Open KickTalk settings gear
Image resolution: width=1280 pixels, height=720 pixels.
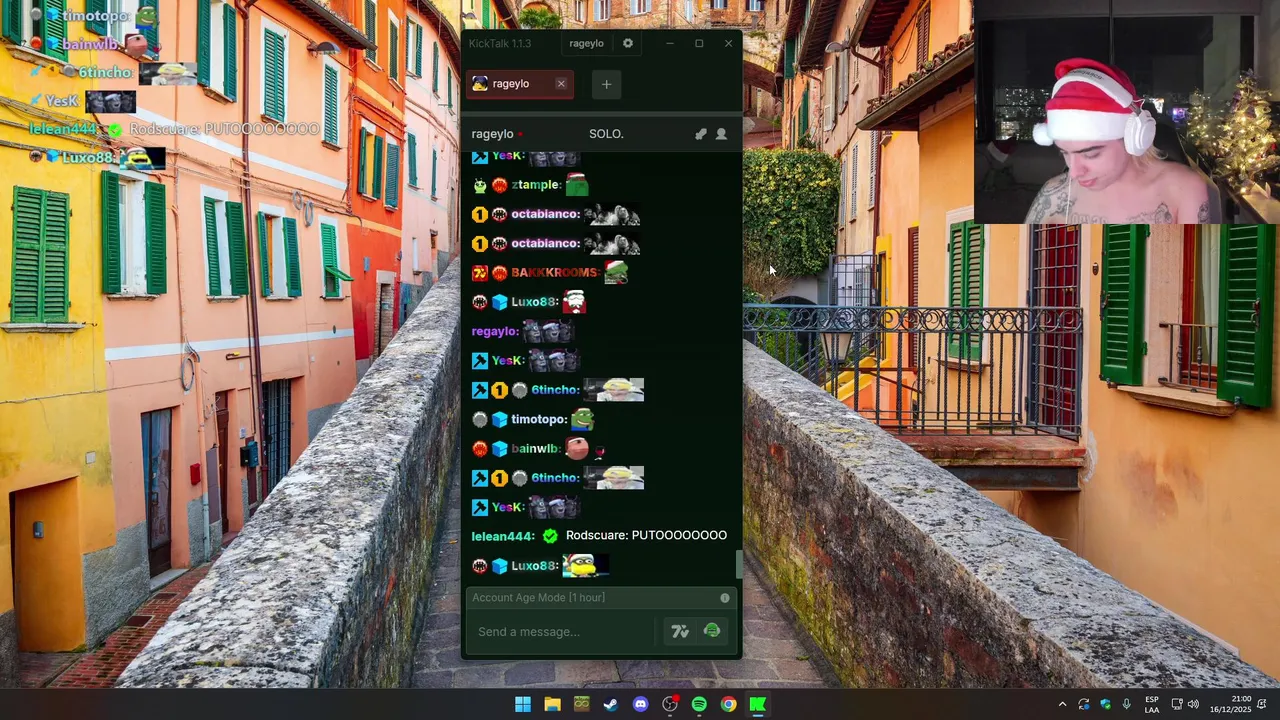point(628,44)
